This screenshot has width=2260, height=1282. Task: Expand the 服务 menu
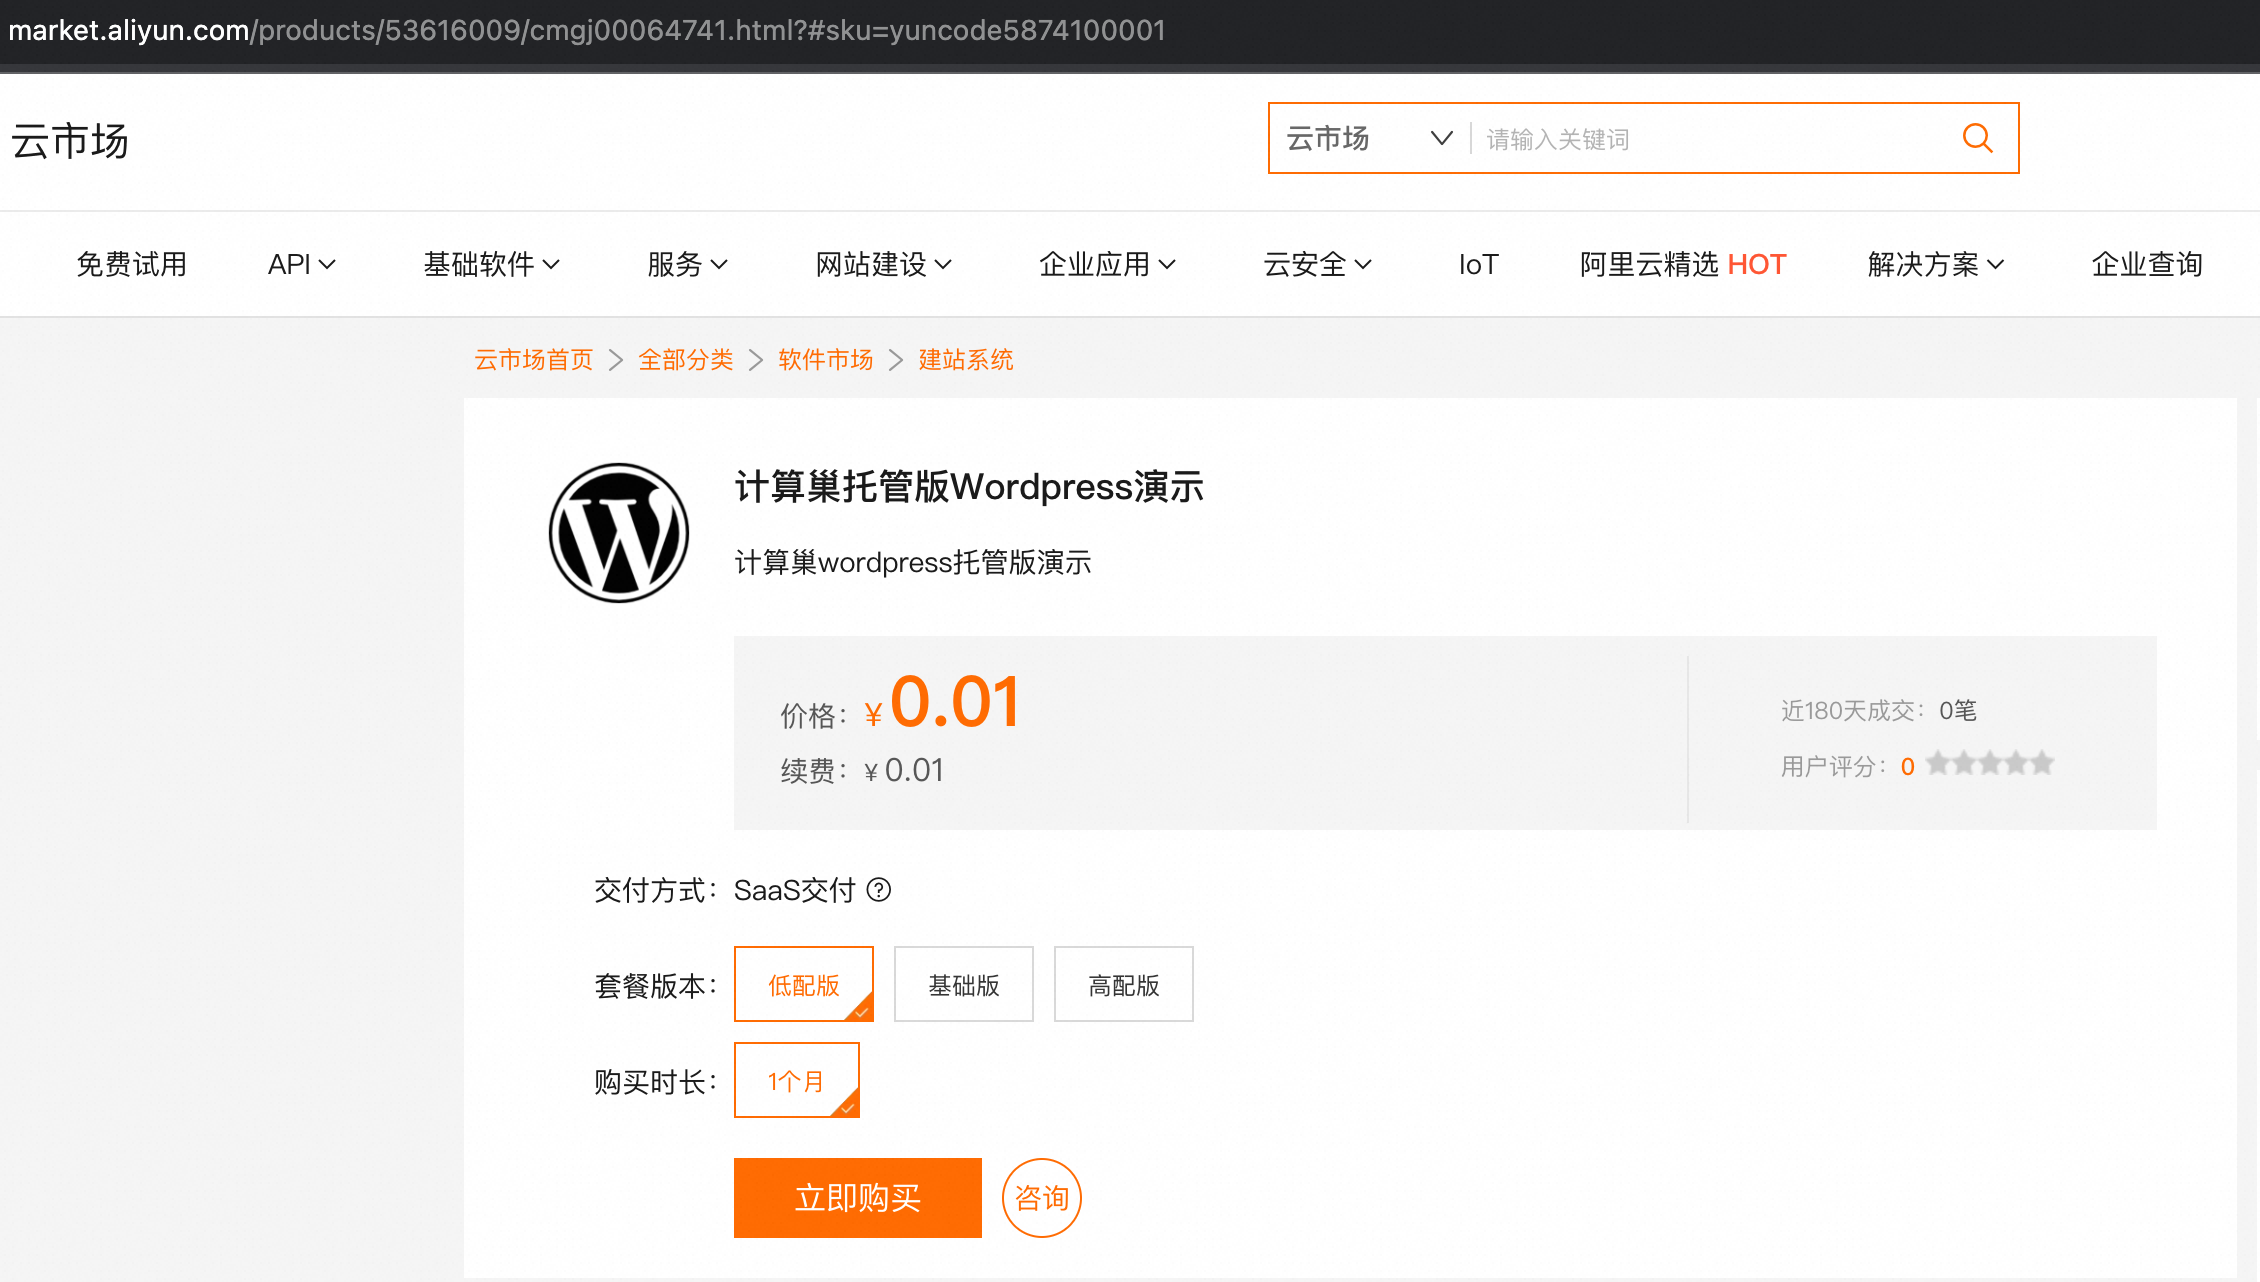687,264
